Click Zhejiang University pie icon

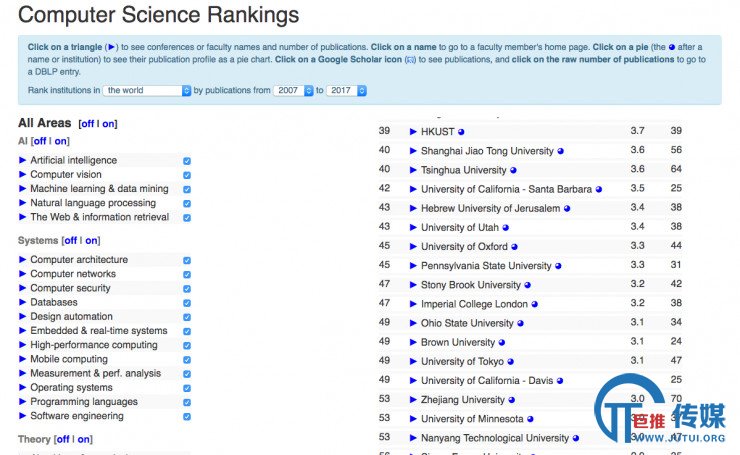(512, 400)
